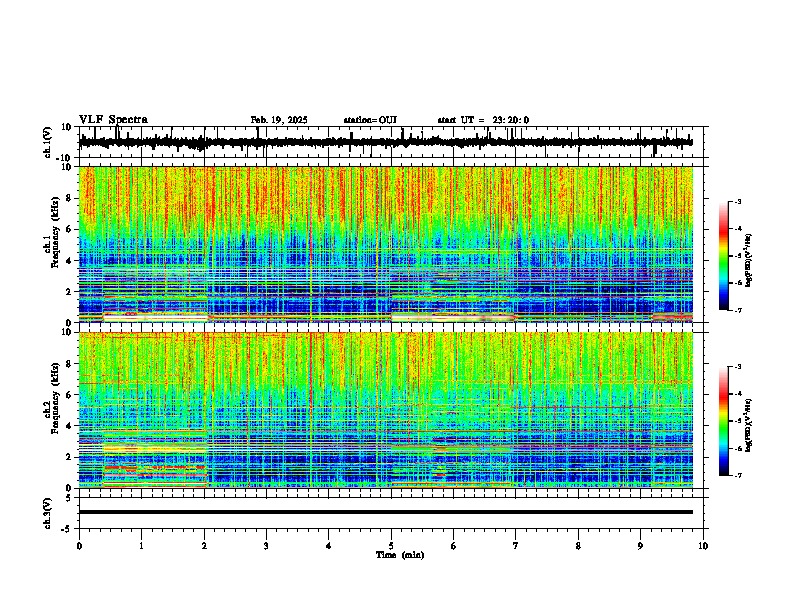The image size is (792, 612).
Task: Click the "6" kHz tick on ch.2 frequency axis
Action: tap(69, 395)
